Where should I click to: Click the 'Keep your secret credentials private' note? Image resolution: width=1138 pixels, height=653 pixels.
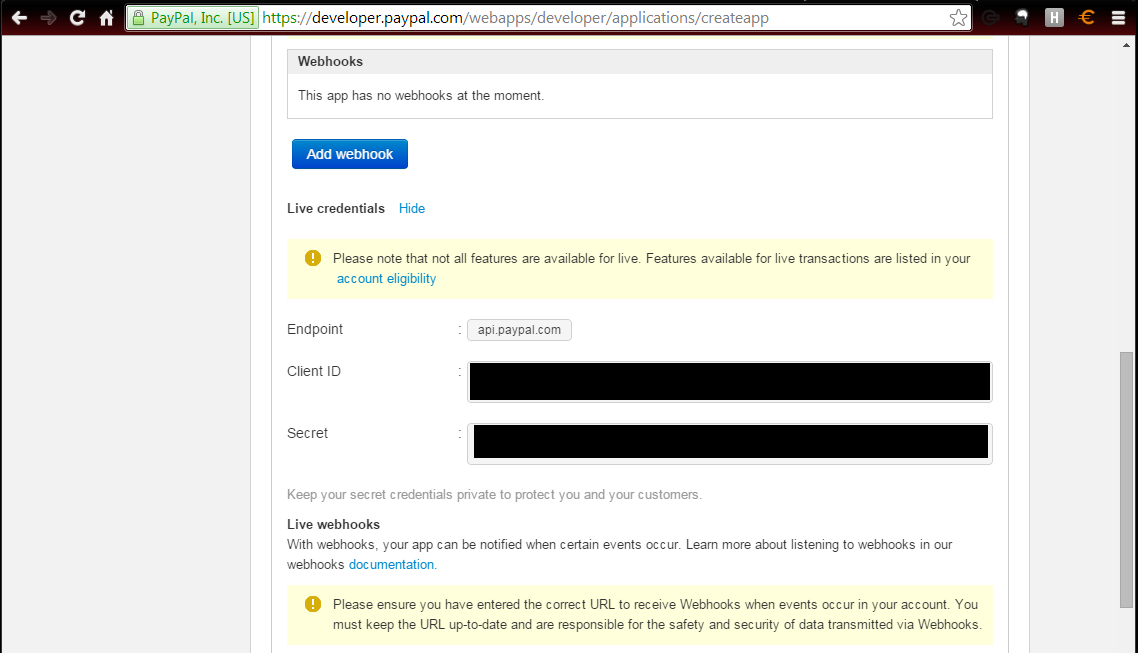(x=494, y=495)
